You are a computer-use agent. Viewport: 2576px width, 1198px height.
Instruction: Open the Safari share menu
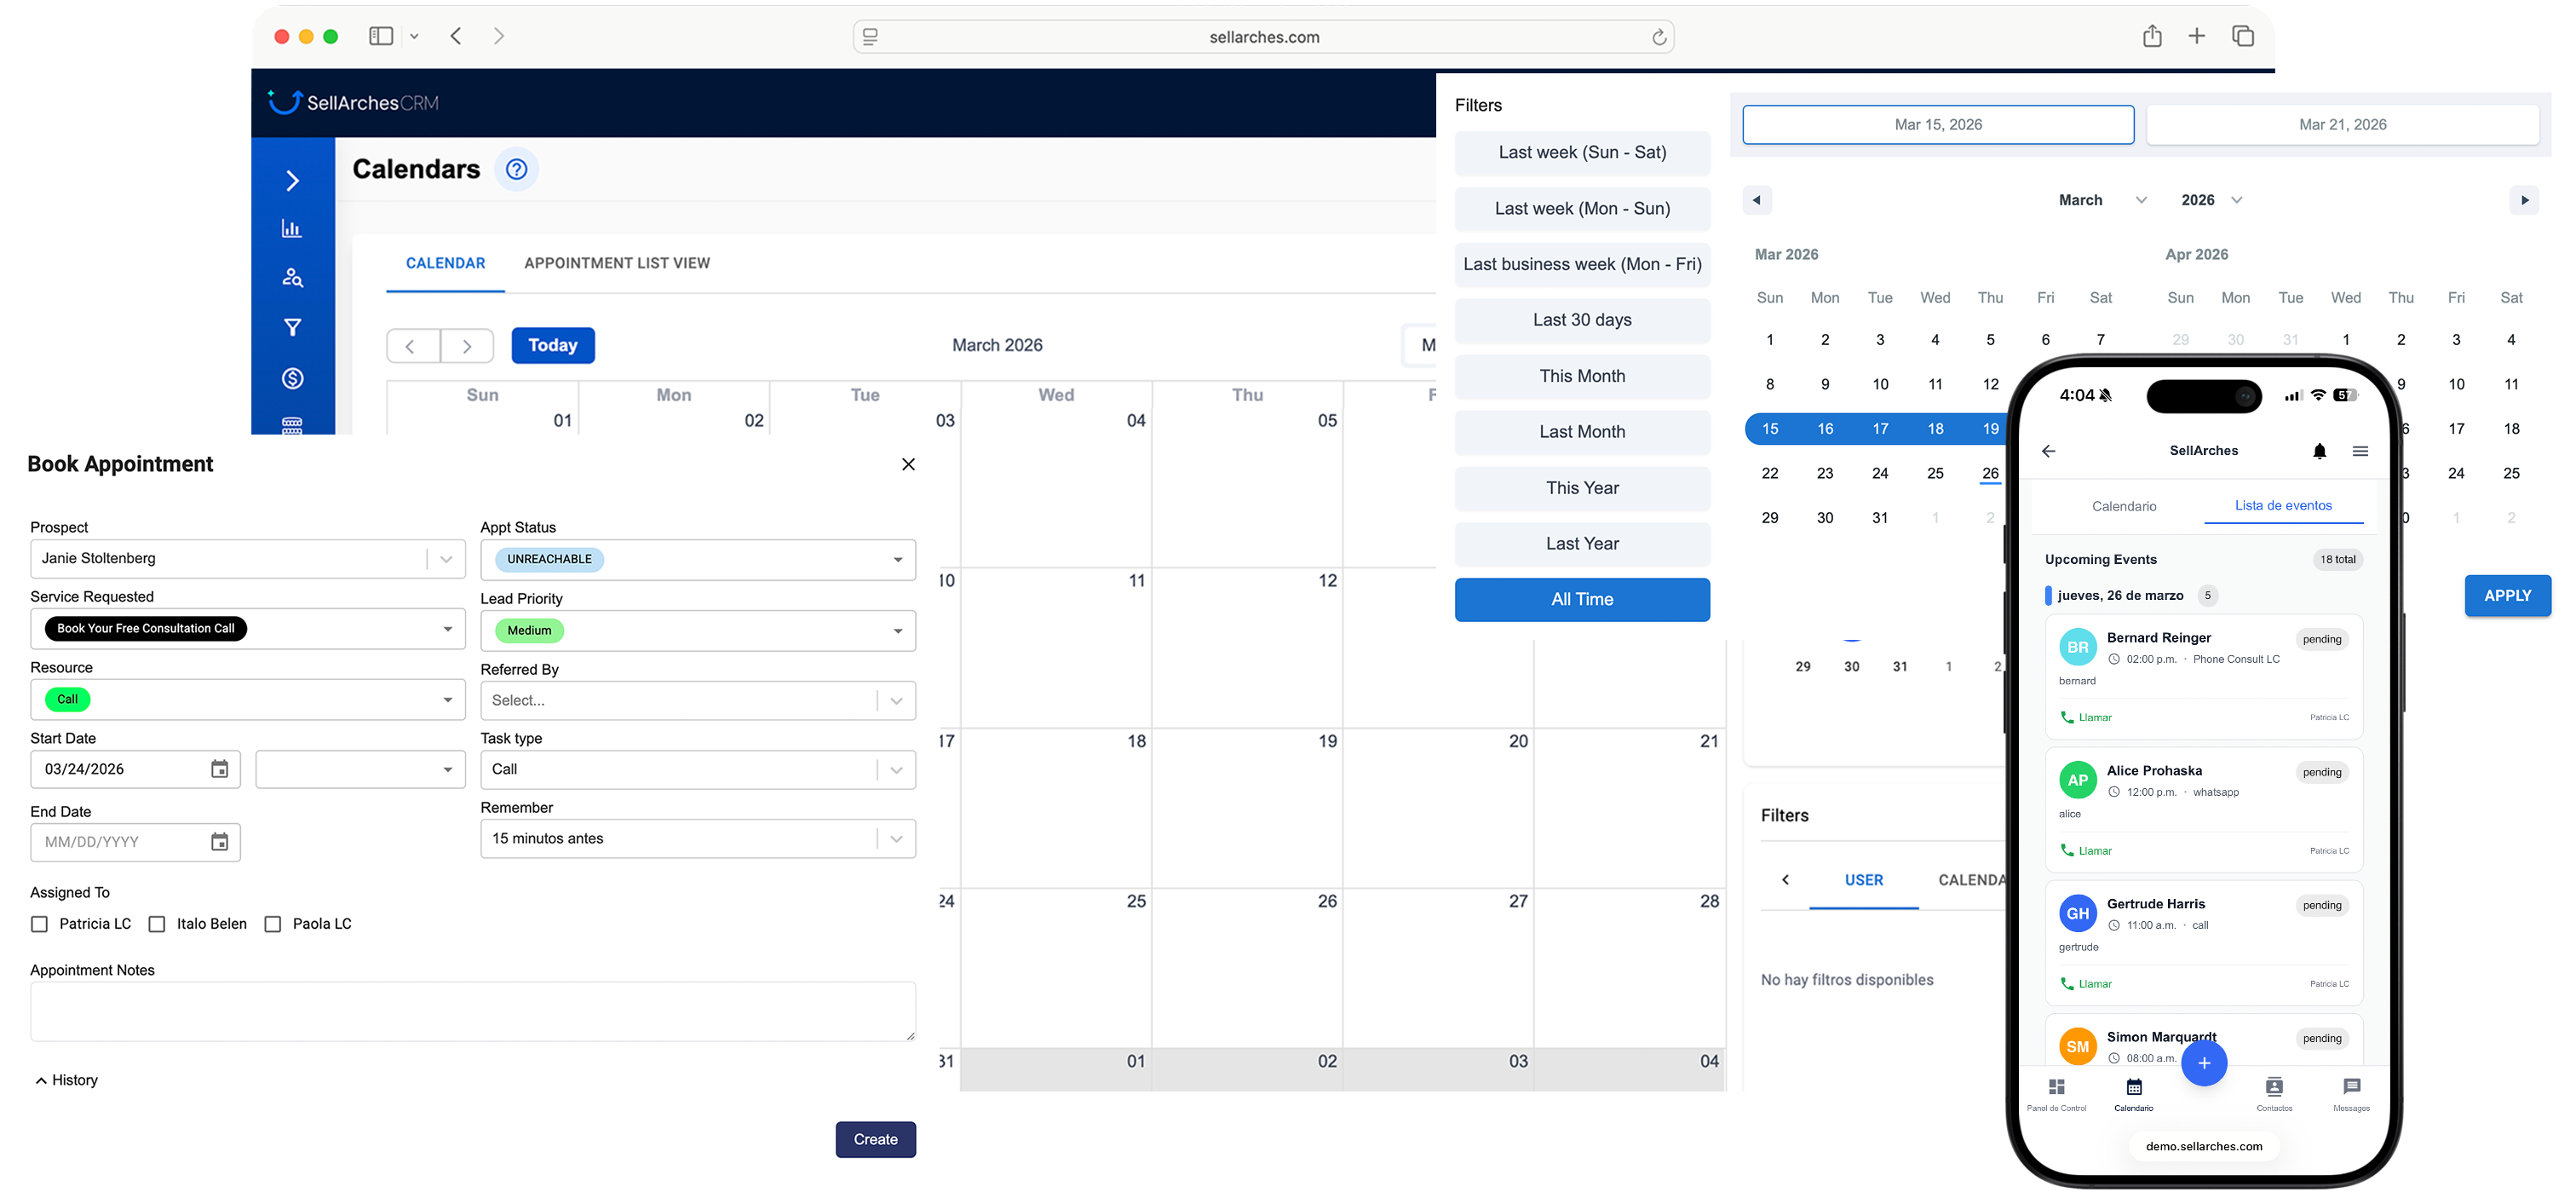click(2152, 36)
